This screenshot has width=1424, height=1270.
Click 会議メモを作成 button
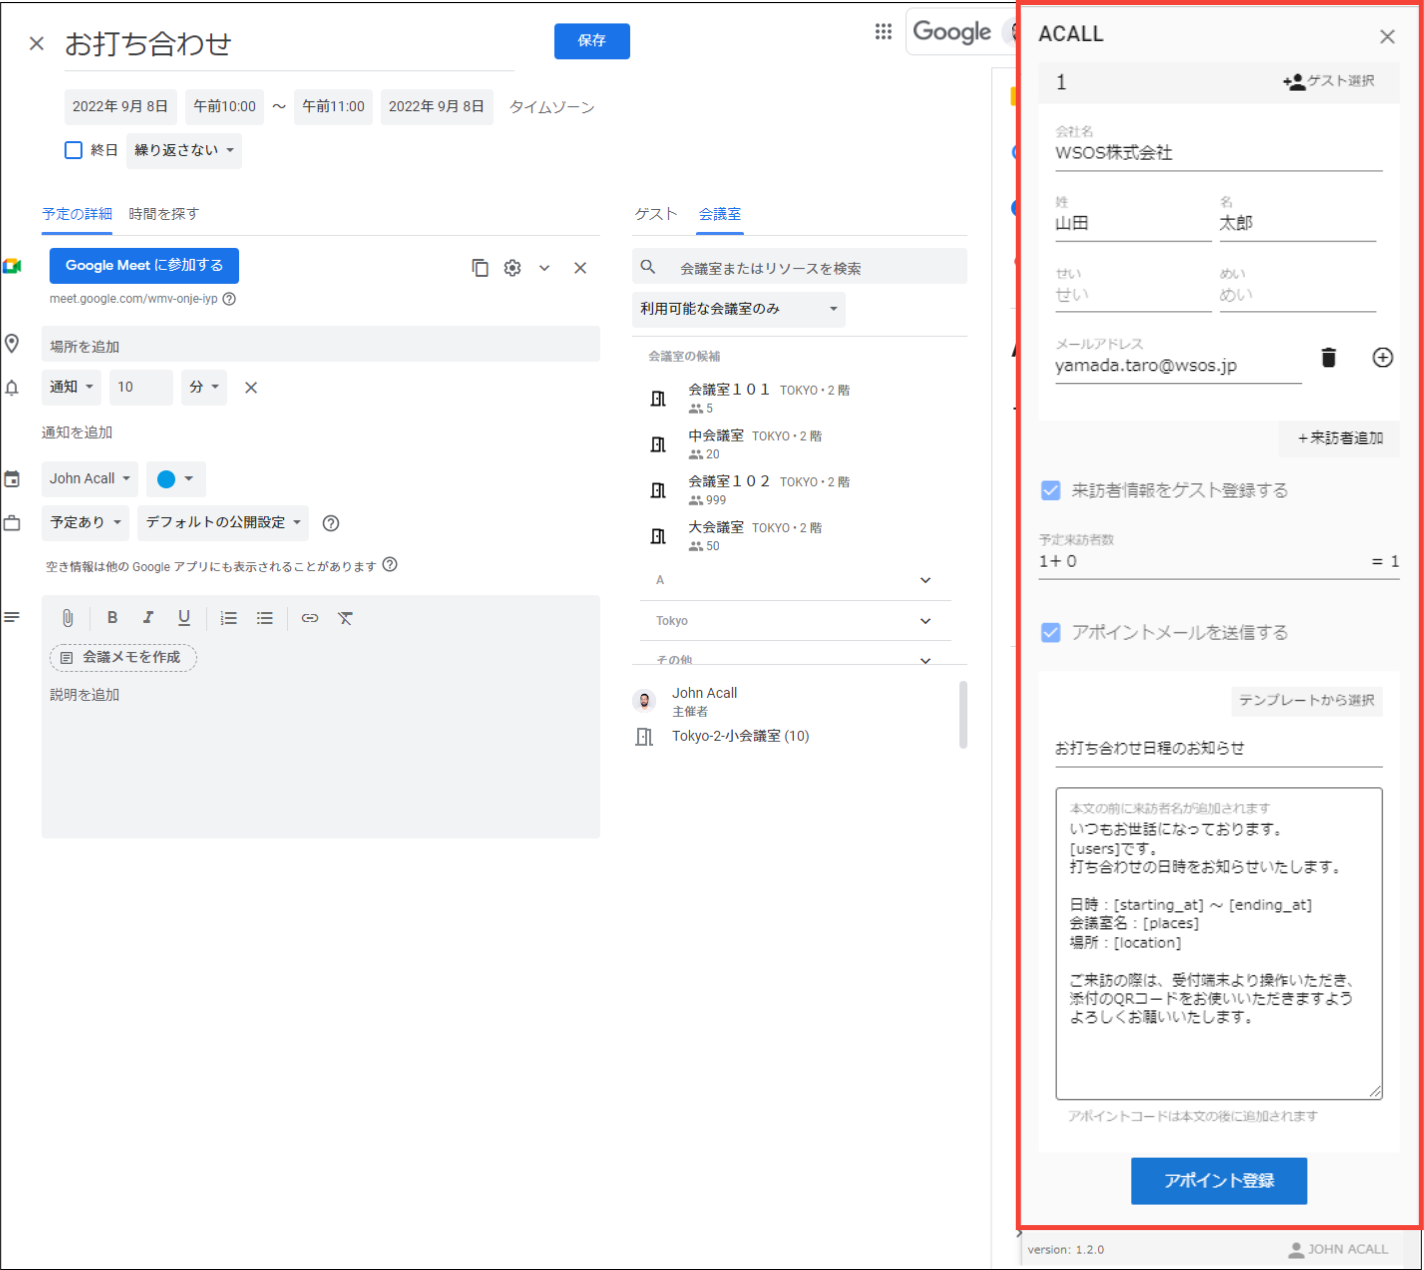tap(123, 657)
